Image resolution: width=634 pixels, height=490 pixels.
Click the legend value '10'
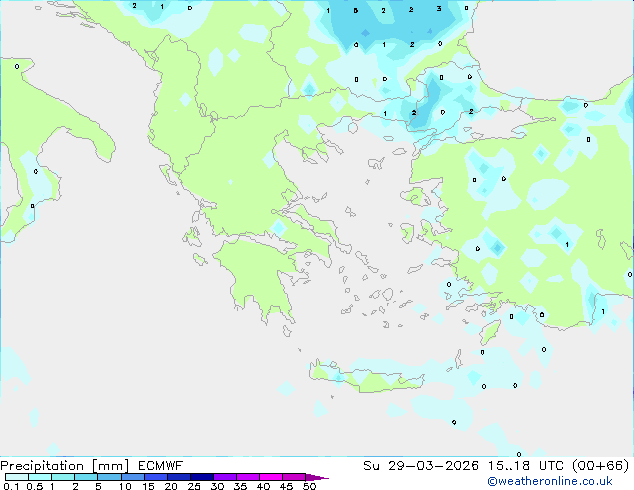[x=125, y=486]
